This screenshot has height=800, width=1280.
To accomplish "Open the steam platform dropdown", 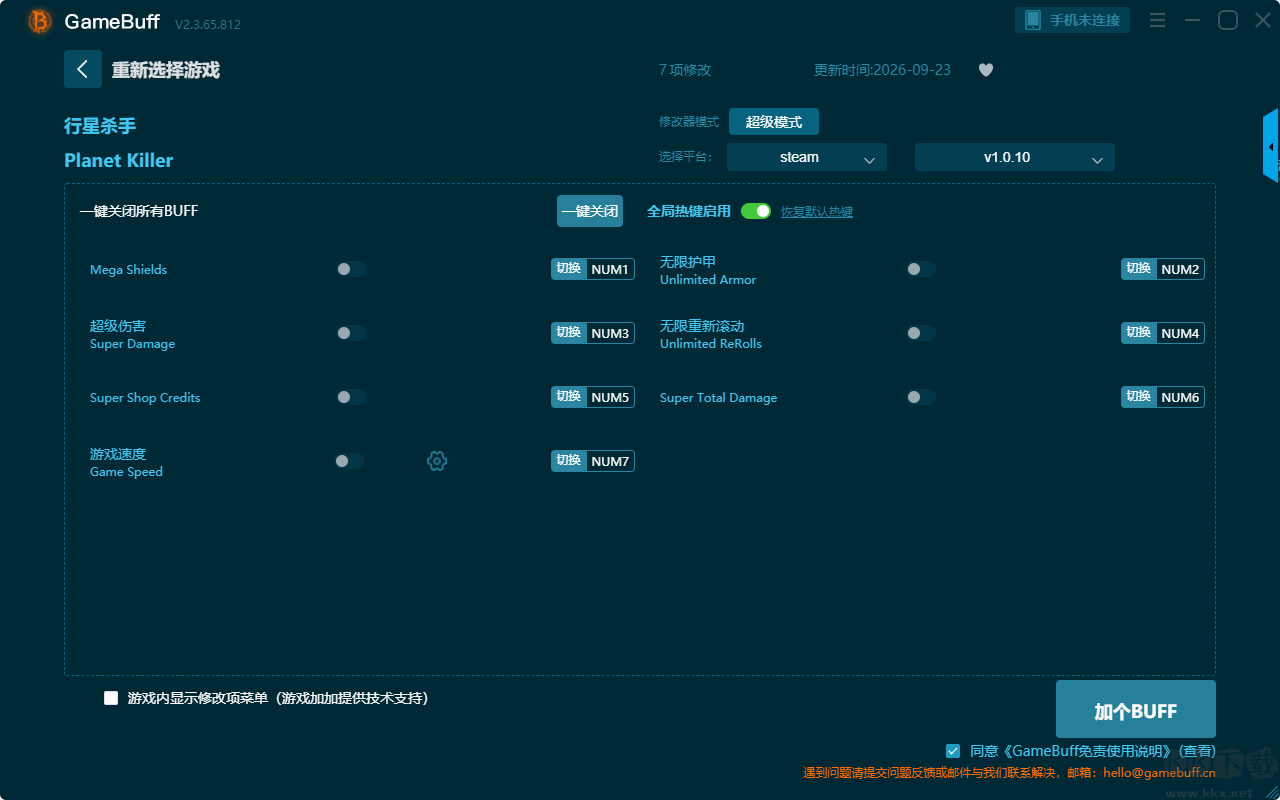I will coord(807,157).
